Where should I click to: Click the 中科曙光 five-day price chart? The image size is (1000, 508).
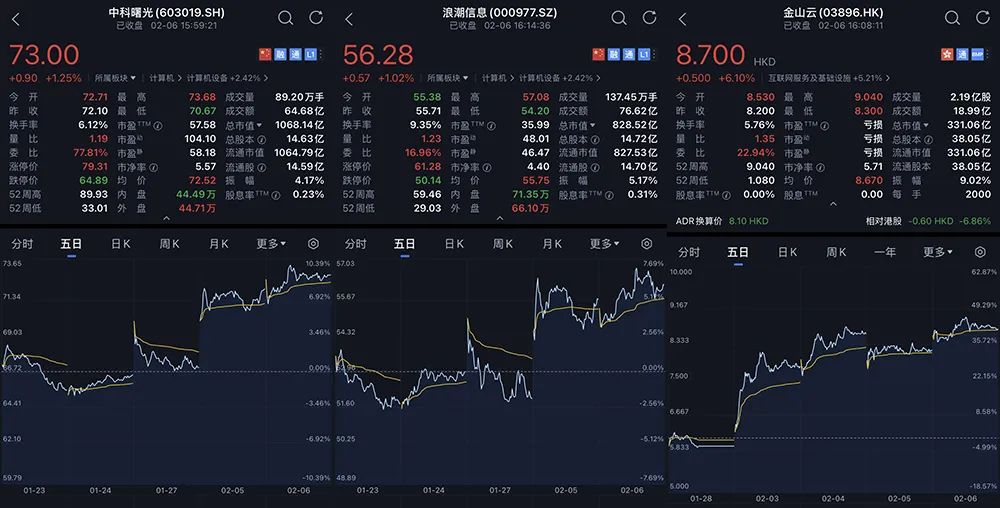(166, 373)
